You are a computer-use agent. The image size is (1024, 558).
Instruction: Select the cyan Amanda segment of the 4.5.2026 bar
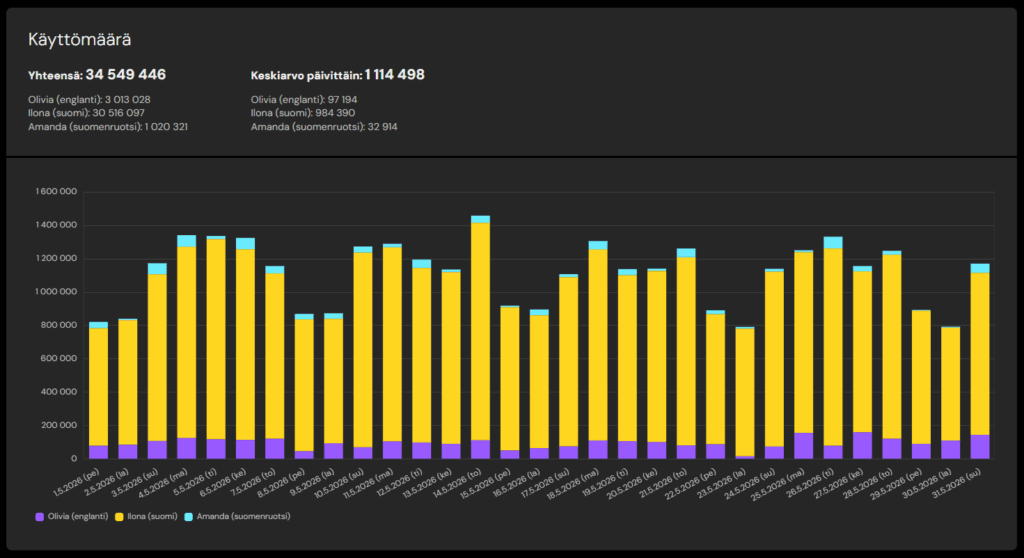(186, 241)
